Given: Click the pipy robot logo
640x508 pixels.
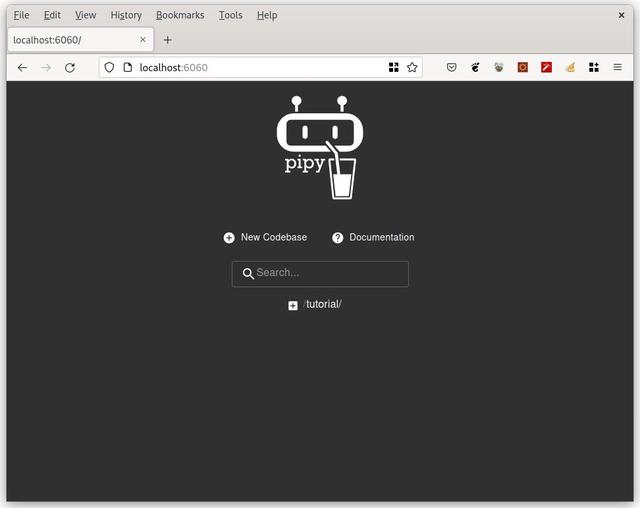Looking at the screenshot, I should [x=320, y=148].
